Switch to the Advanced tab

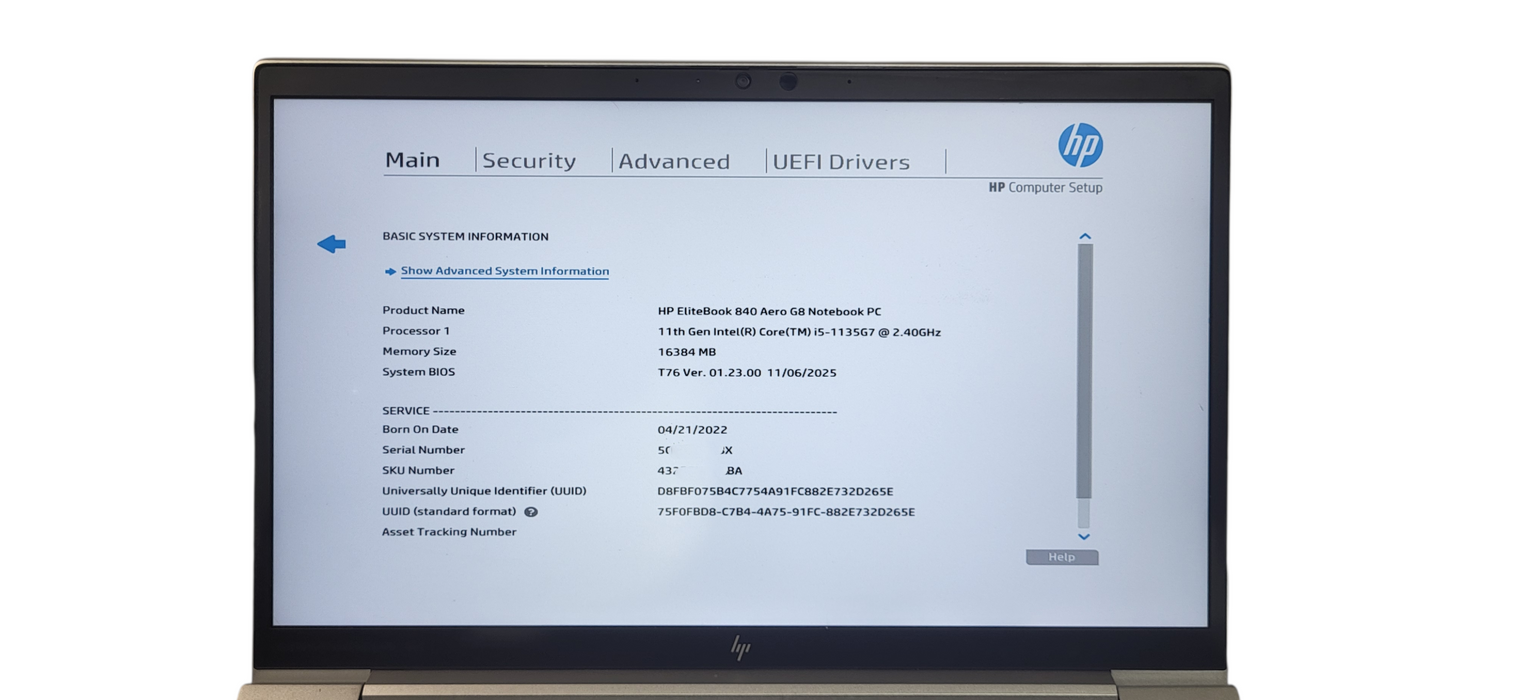[x=674, y=160]
